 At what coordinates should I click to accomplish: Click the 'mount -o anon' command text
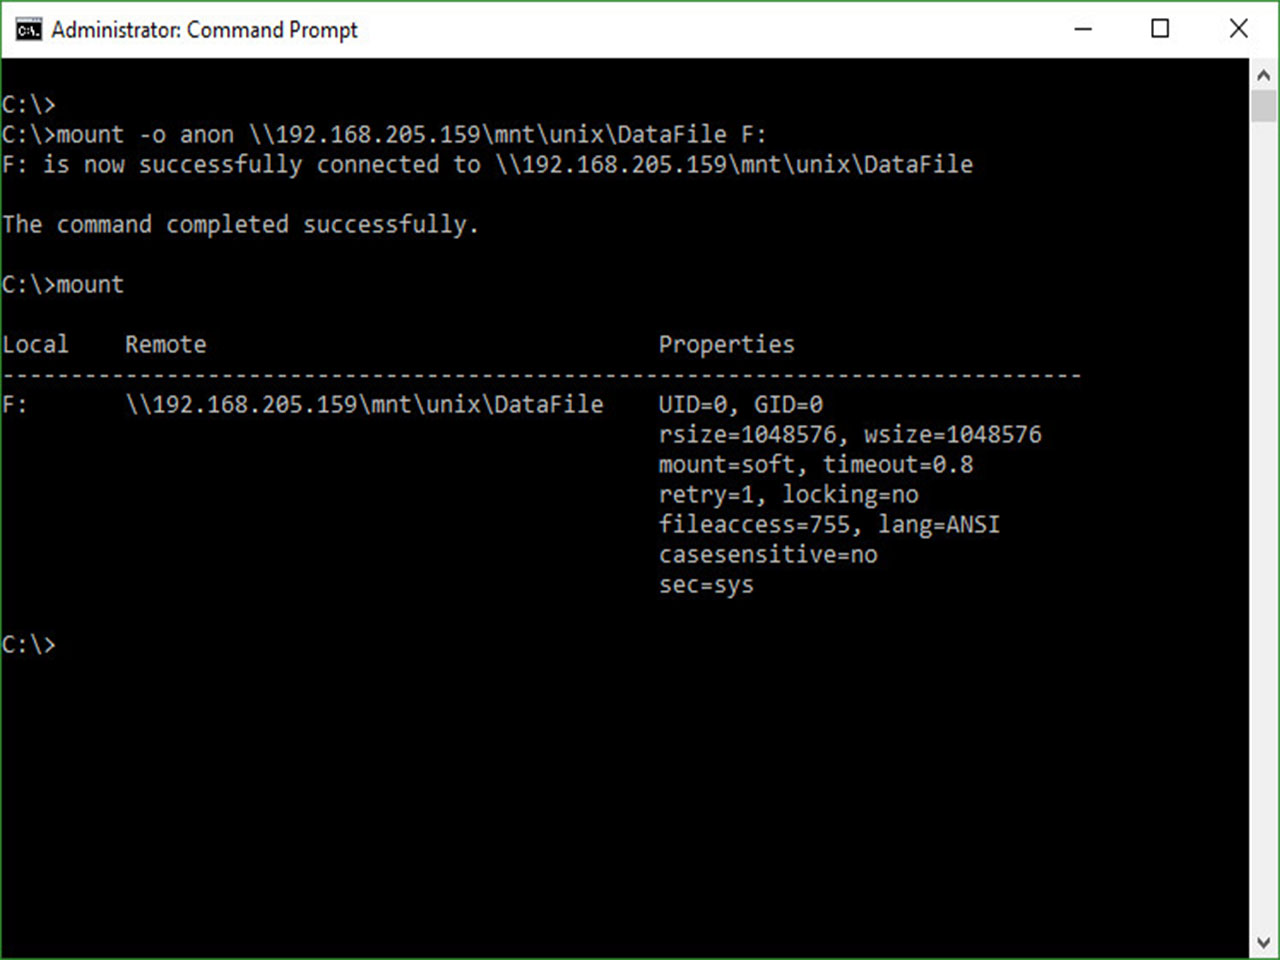pos(145,135)
